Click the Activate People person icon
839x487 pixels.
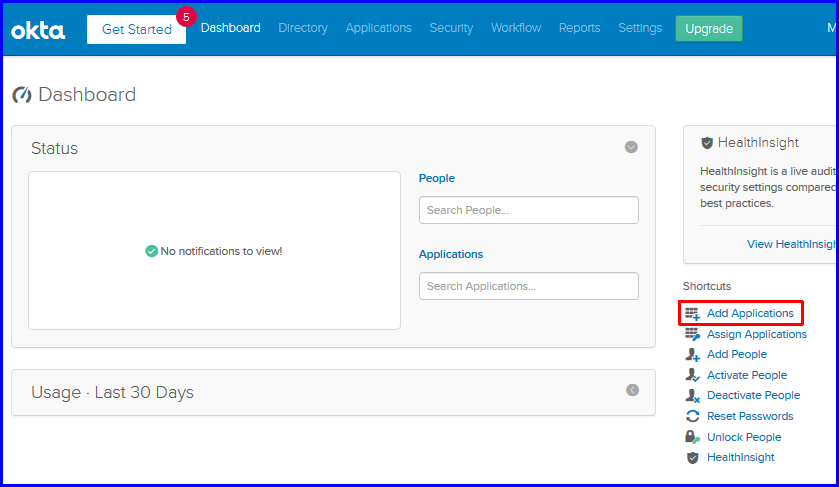692,375
